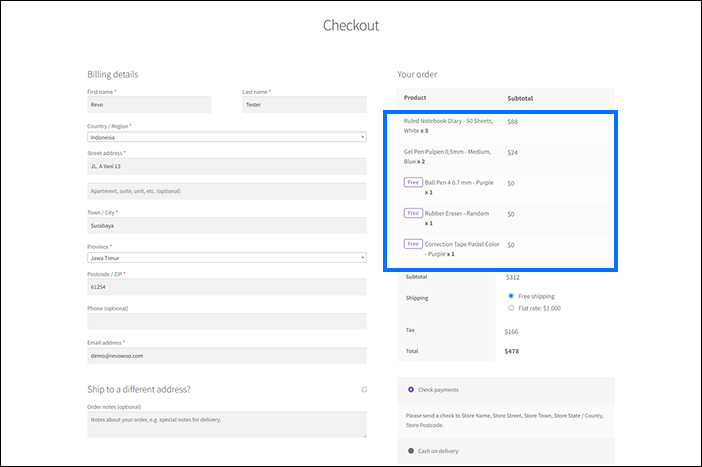Choose Cash on delivery payment
Screen dimensions: 702x467
click(411, 451)
